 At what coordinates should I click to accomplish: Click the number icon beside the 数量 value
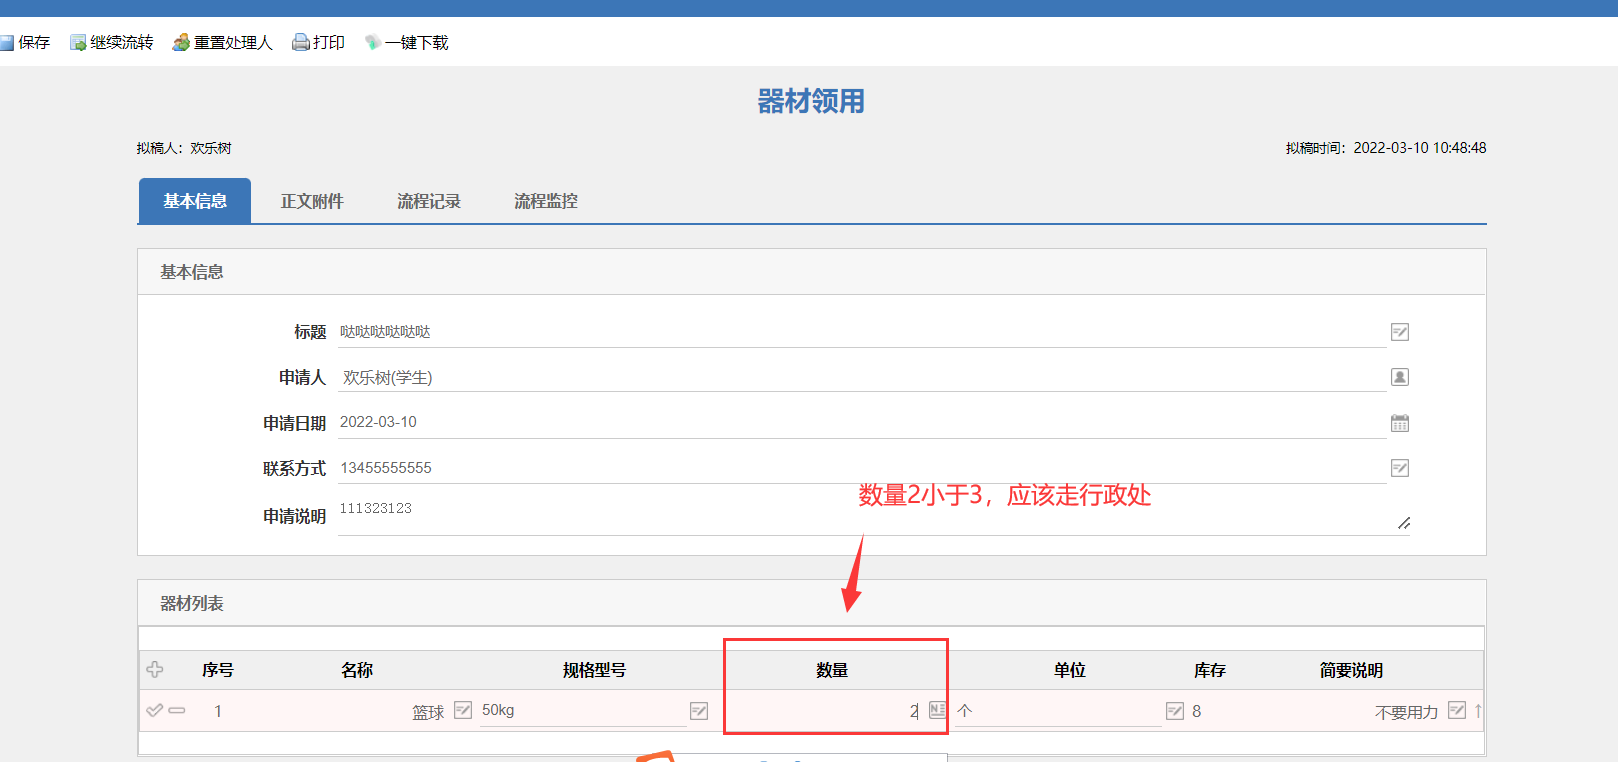click(937, 710)
